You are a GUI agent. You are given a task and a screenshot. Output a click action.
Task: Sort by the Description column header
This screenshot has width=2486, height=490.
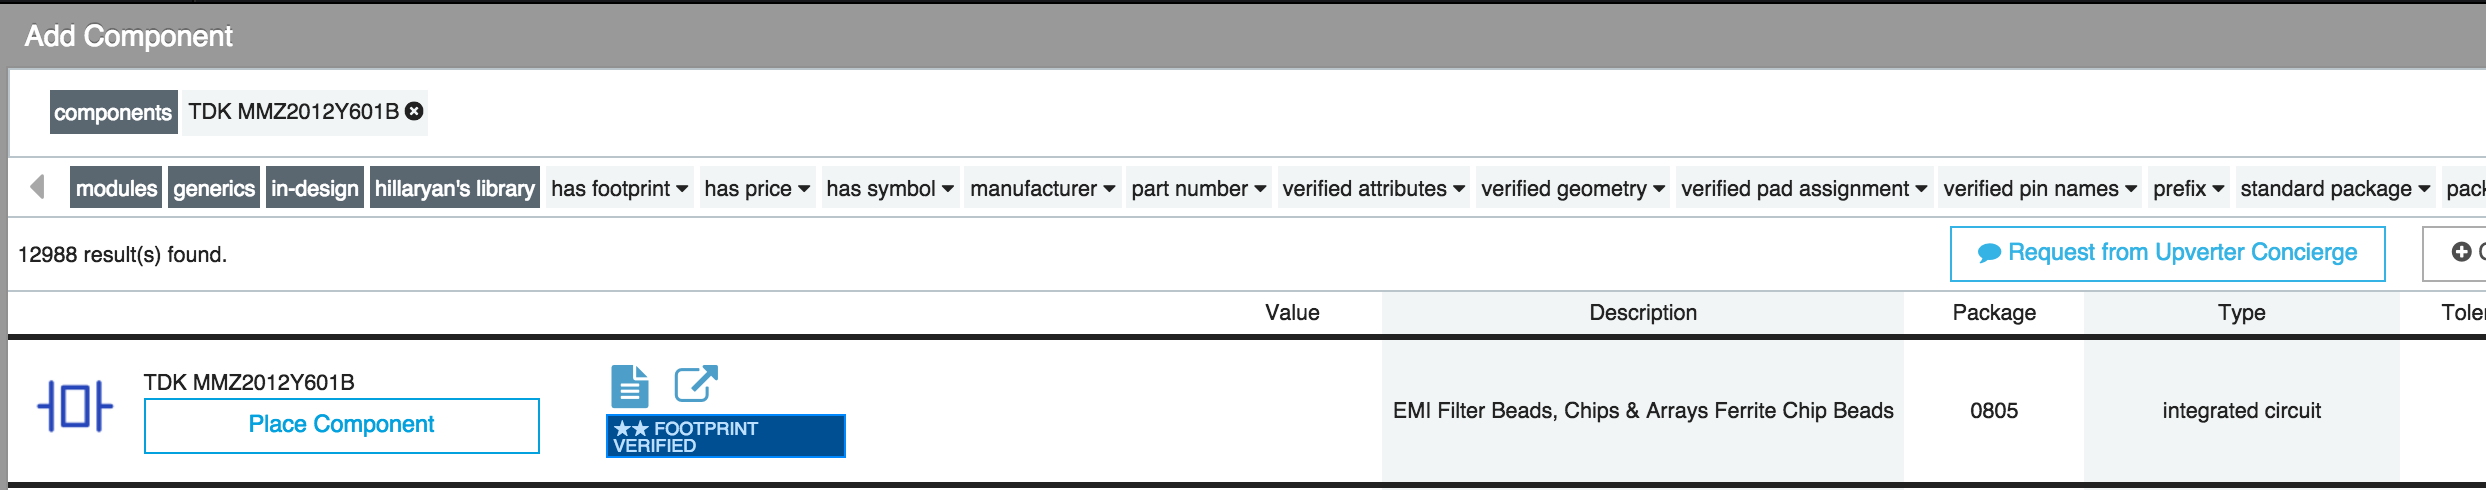pyautogui.click(x=1643, y=313)
